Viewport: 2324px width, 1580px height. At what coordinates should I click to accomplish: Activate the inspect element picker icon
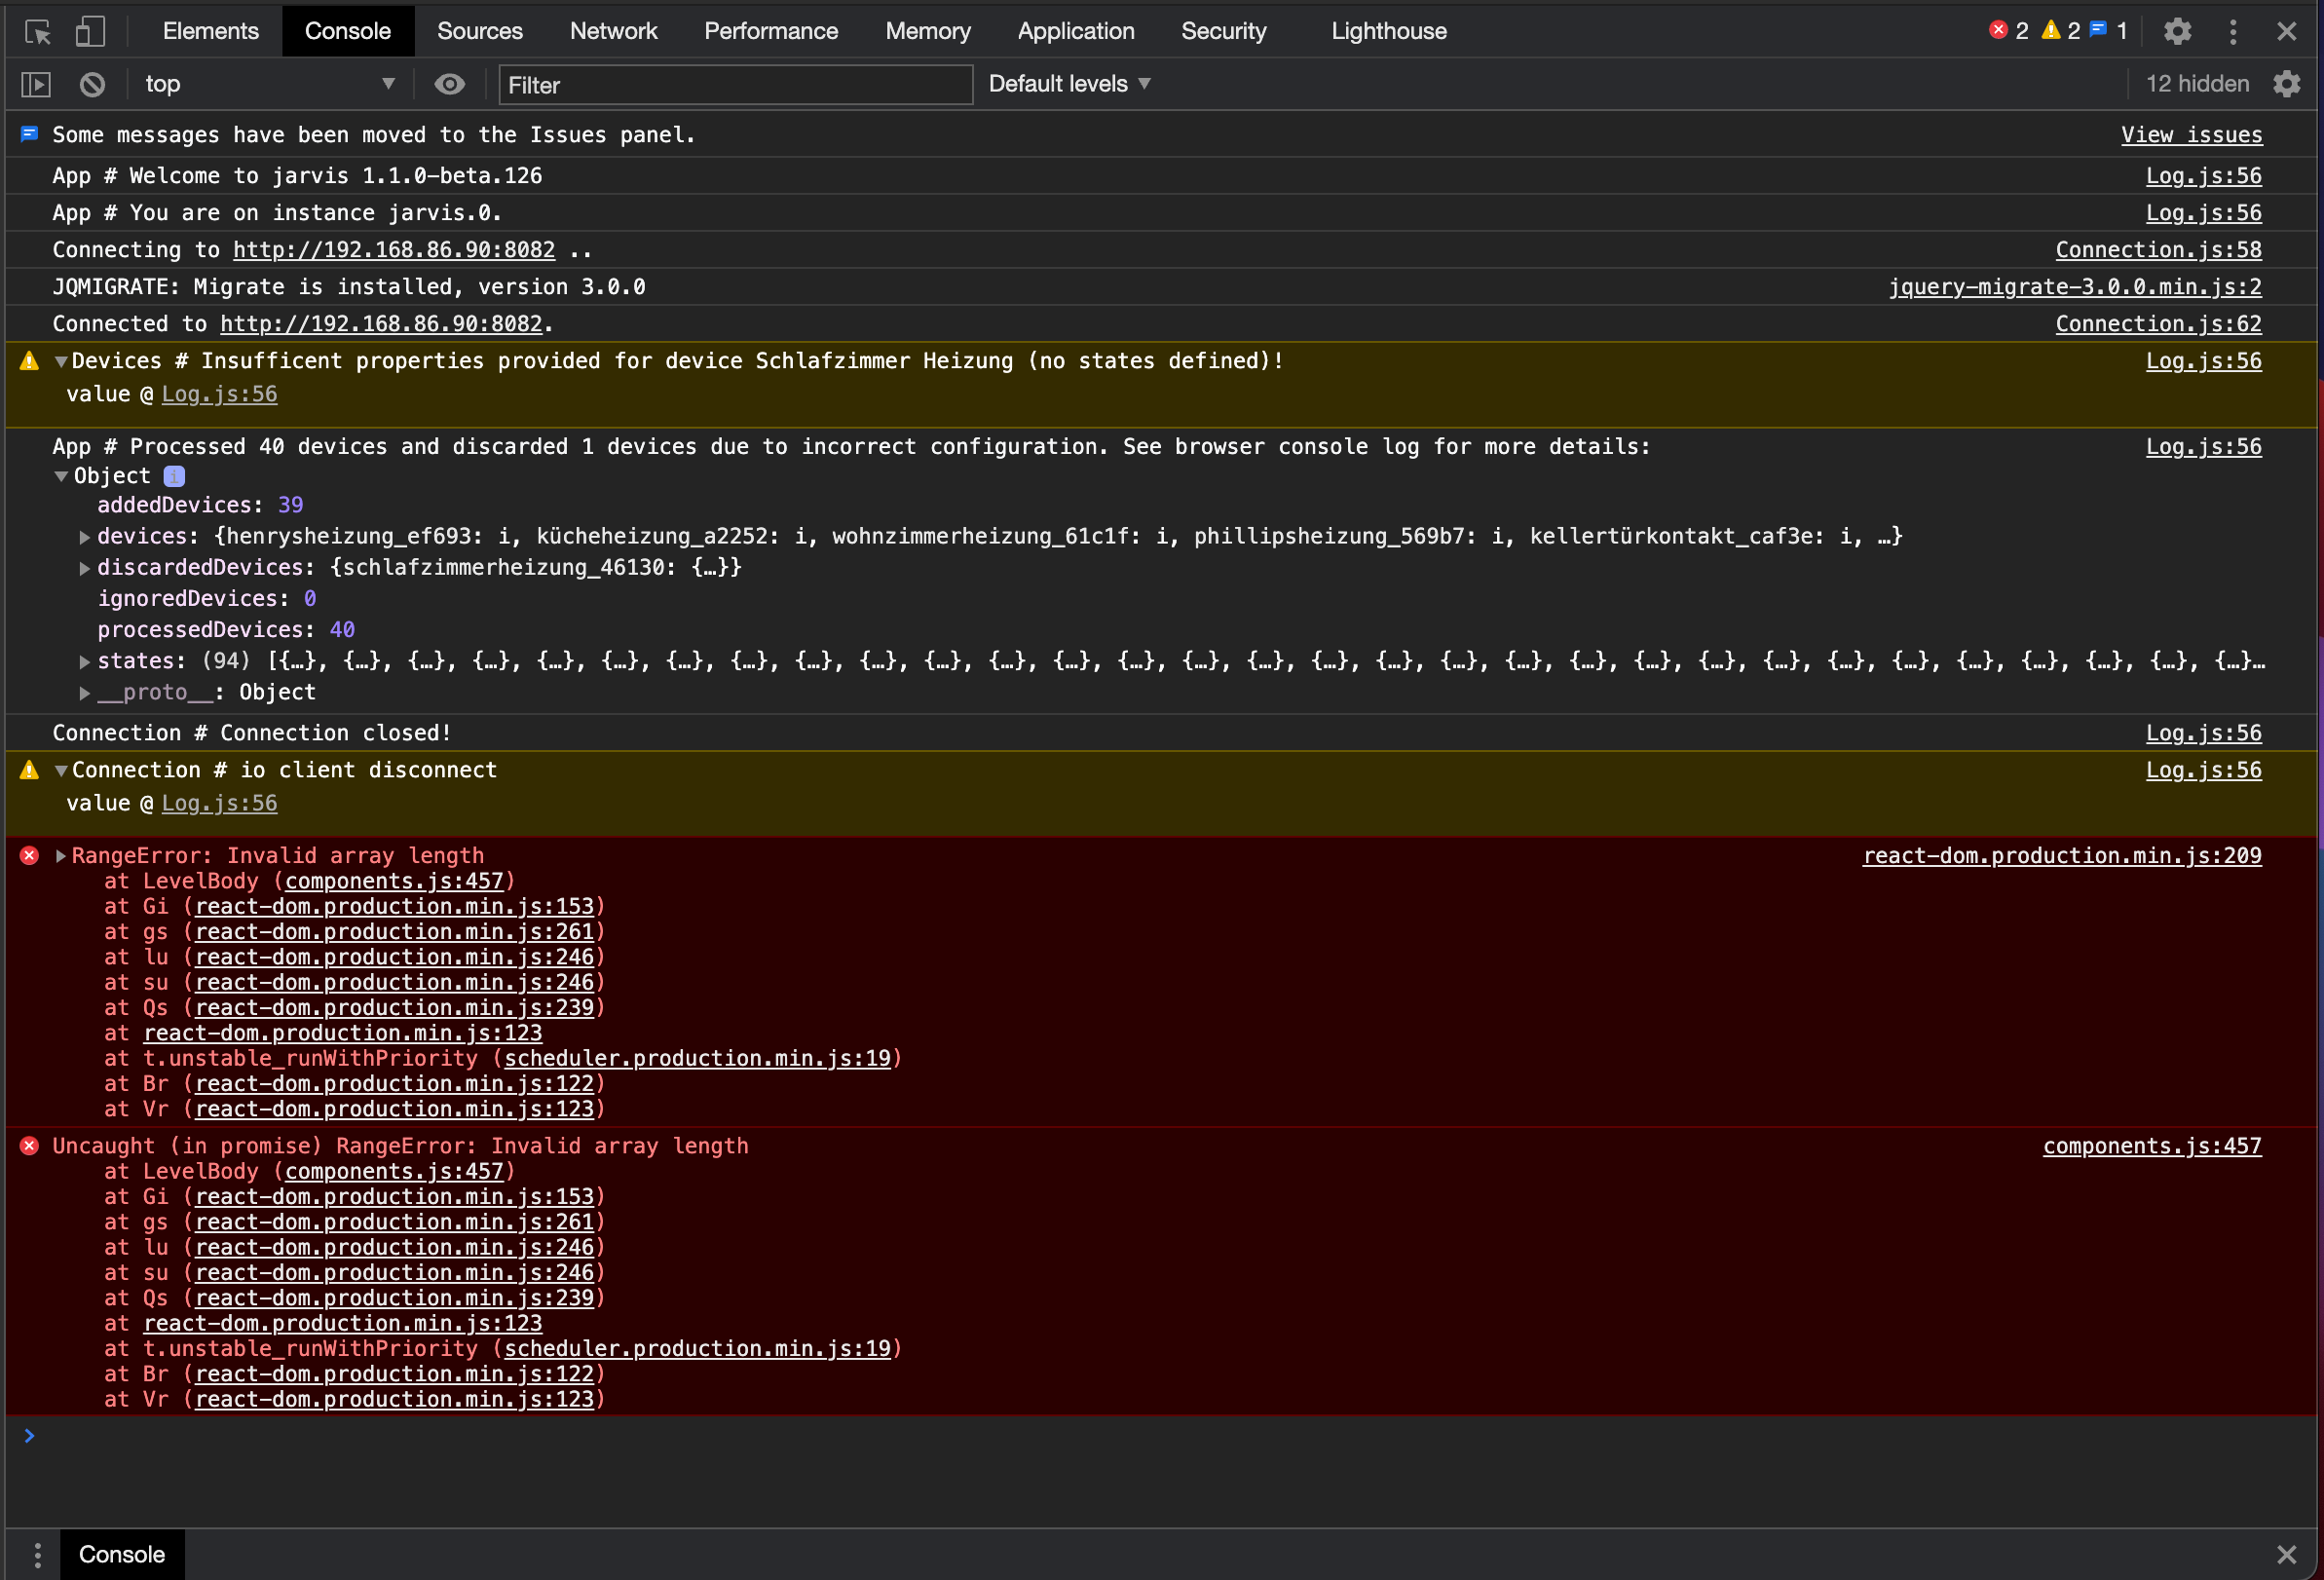tap(38, 32)
